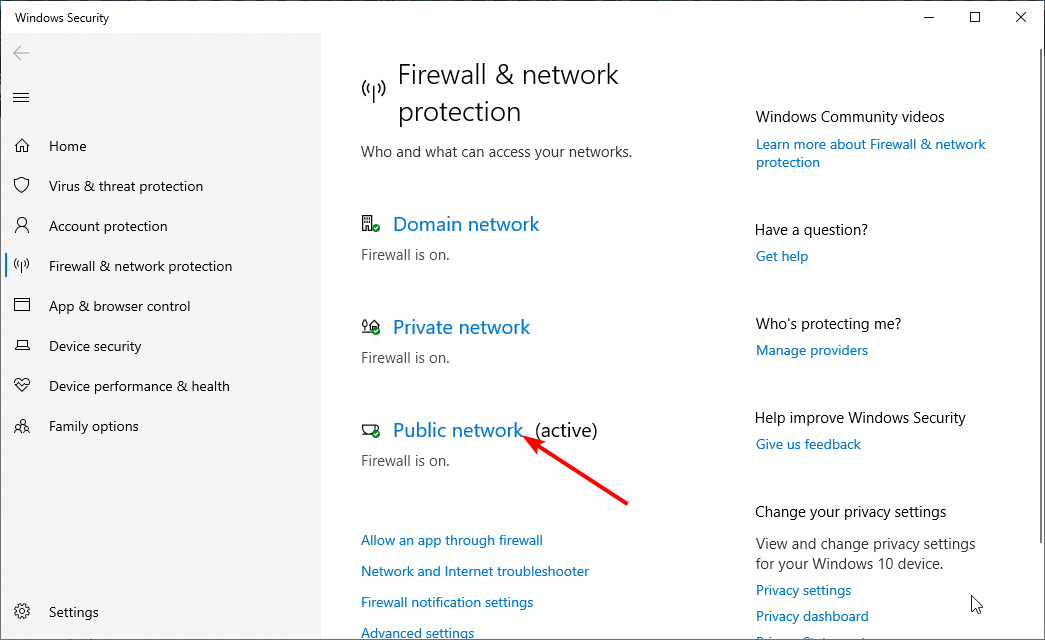Click the Home icon in sidebar
The height and width of the screenshot is (640, 1045).
tap(22, 146)
